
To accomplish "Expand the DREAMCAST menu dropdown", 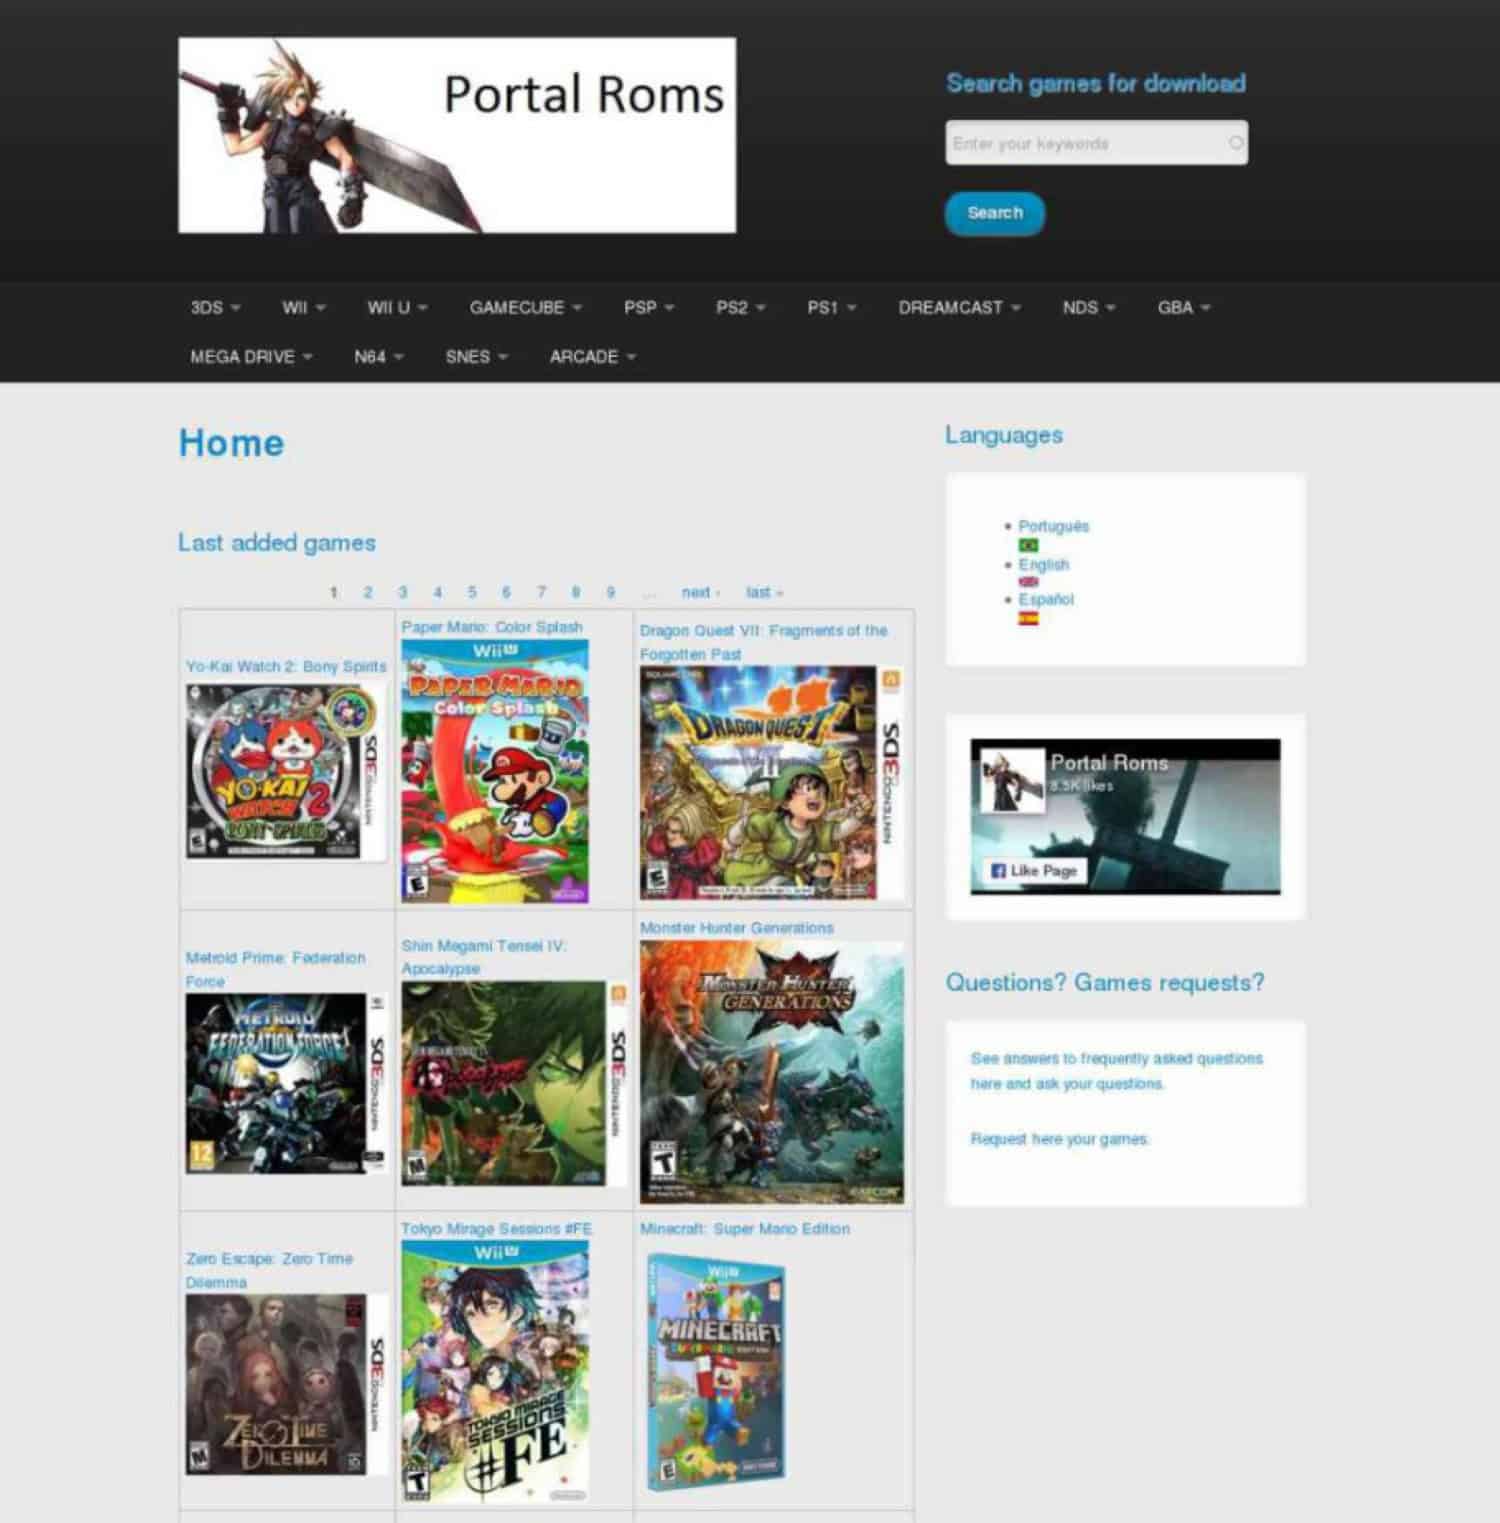I will tap(959, 307).
